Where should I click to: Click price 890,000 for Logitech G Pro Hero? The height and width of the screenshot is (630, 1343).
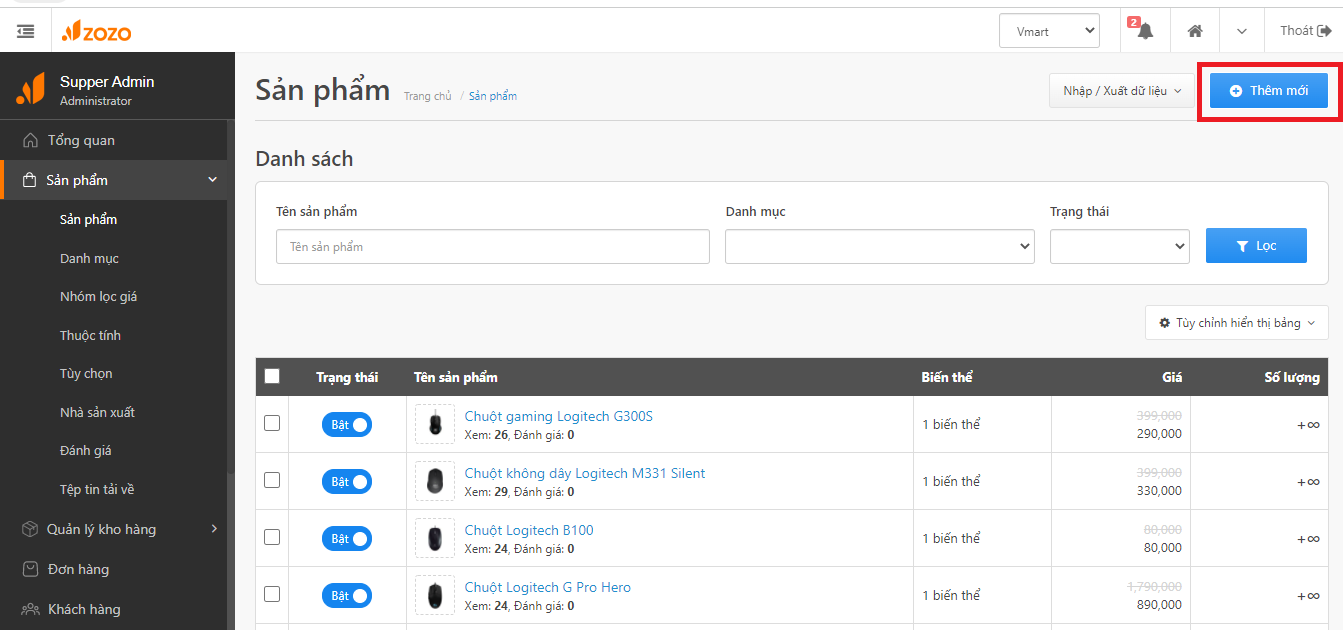1159,605
